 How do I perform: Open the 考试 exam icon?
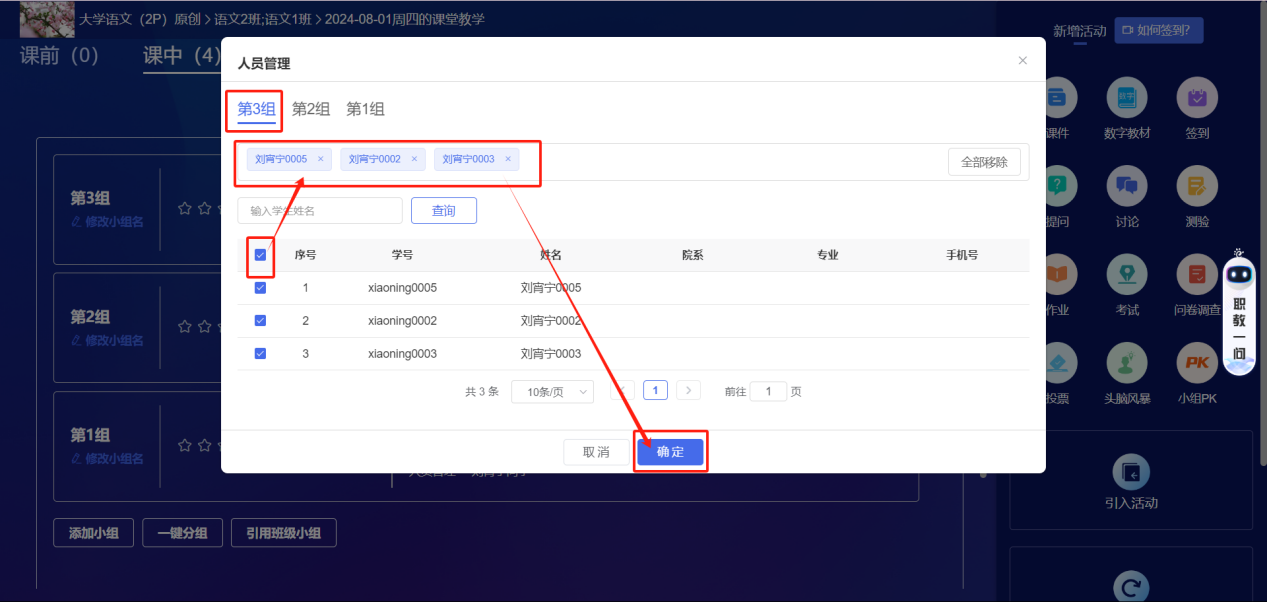point(1127,274)
